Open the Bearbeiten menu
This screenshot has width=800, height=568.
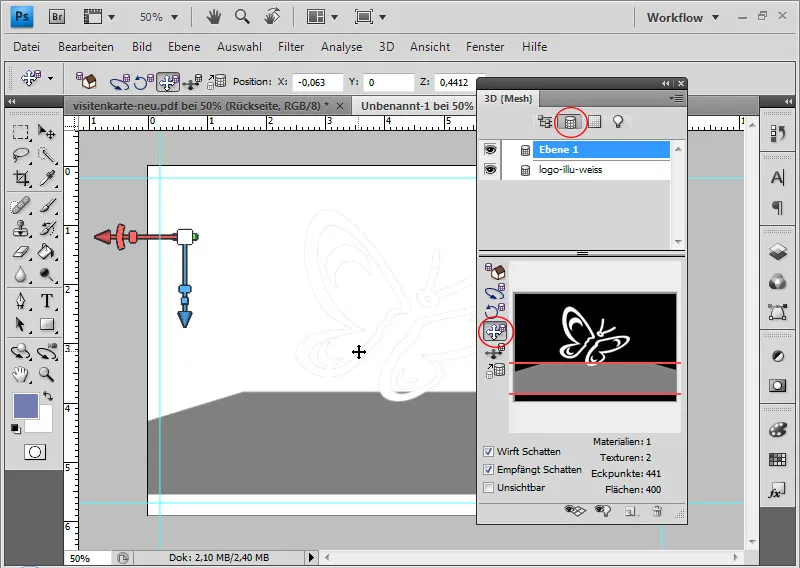(x=86, y=47)
